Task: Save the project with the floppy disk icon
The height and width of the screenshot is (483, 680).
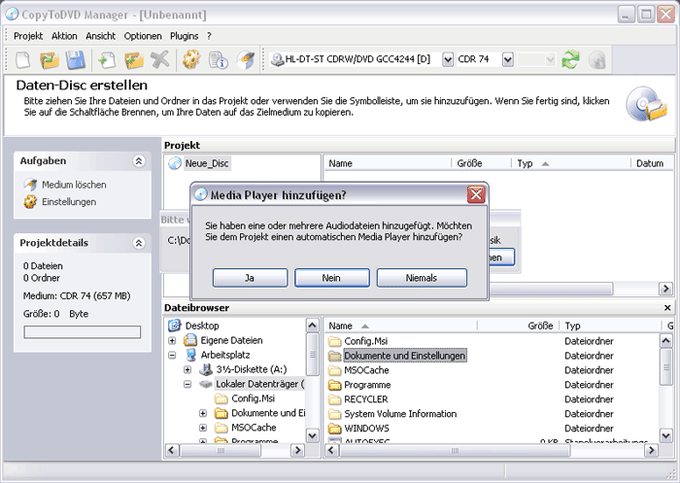Action: pyautogui.click(x=75, y=59)
